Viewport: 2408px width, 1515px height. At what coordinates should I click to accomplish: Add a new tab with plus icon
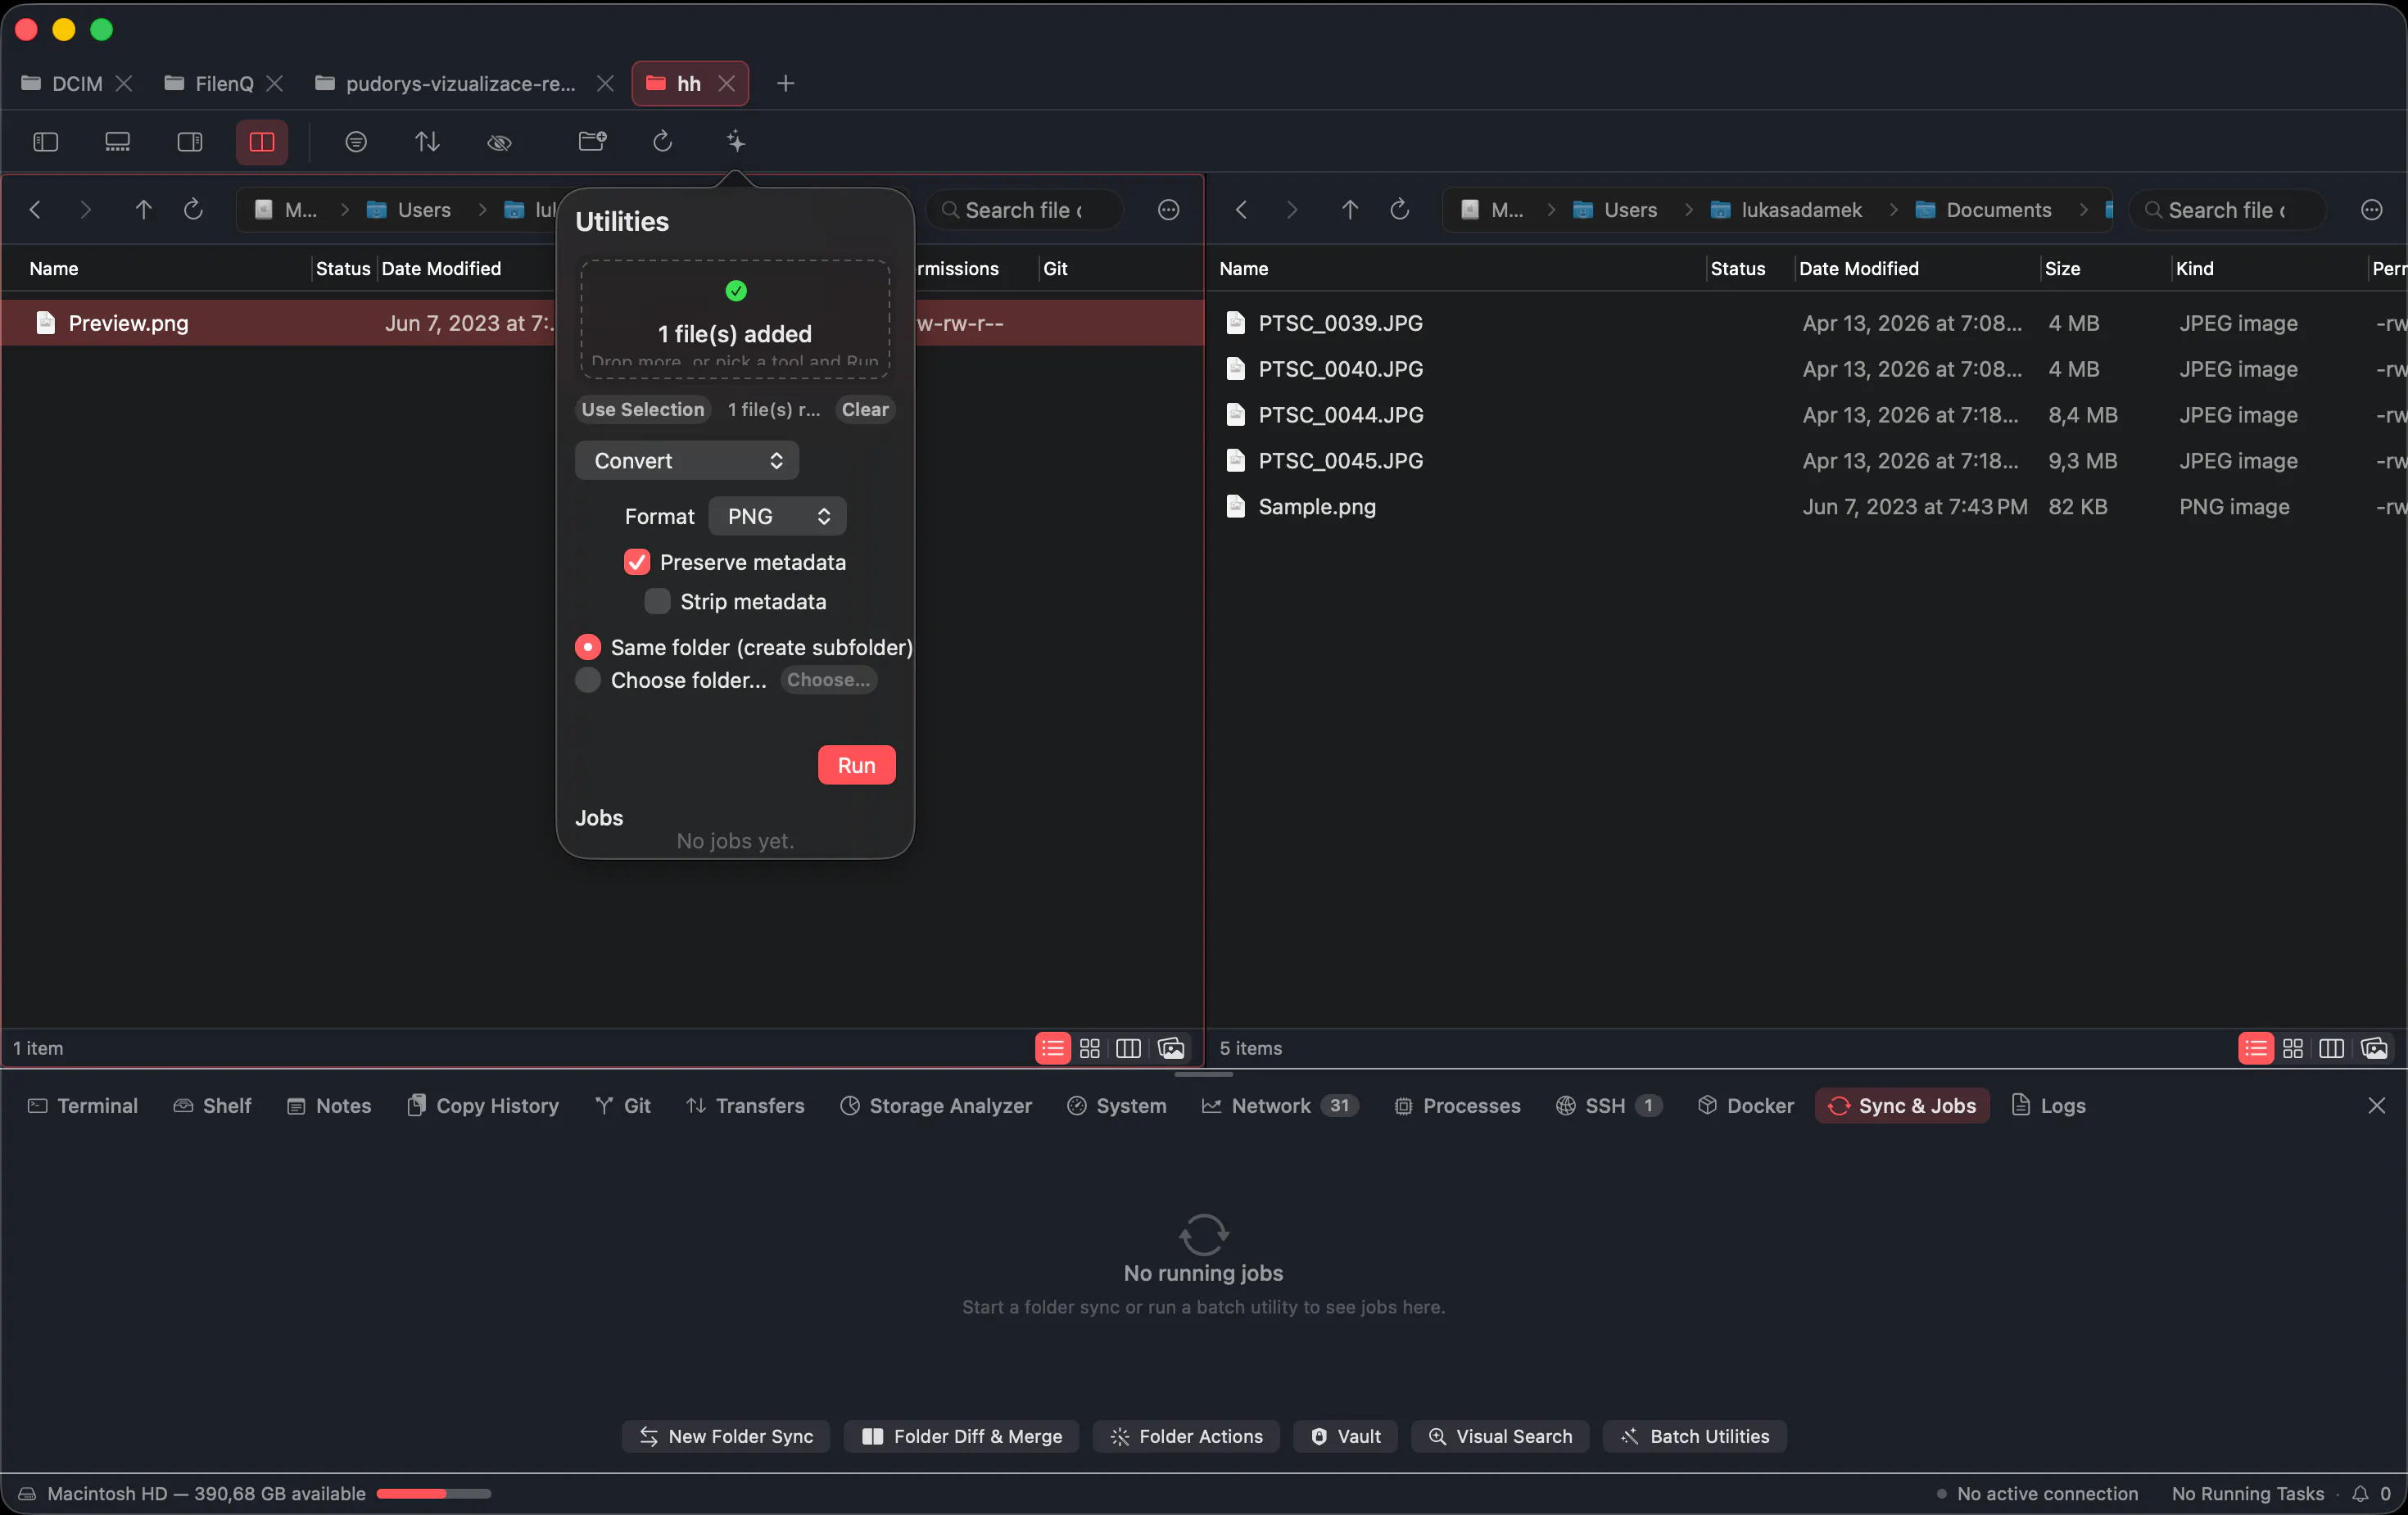(x=786, y=83)
